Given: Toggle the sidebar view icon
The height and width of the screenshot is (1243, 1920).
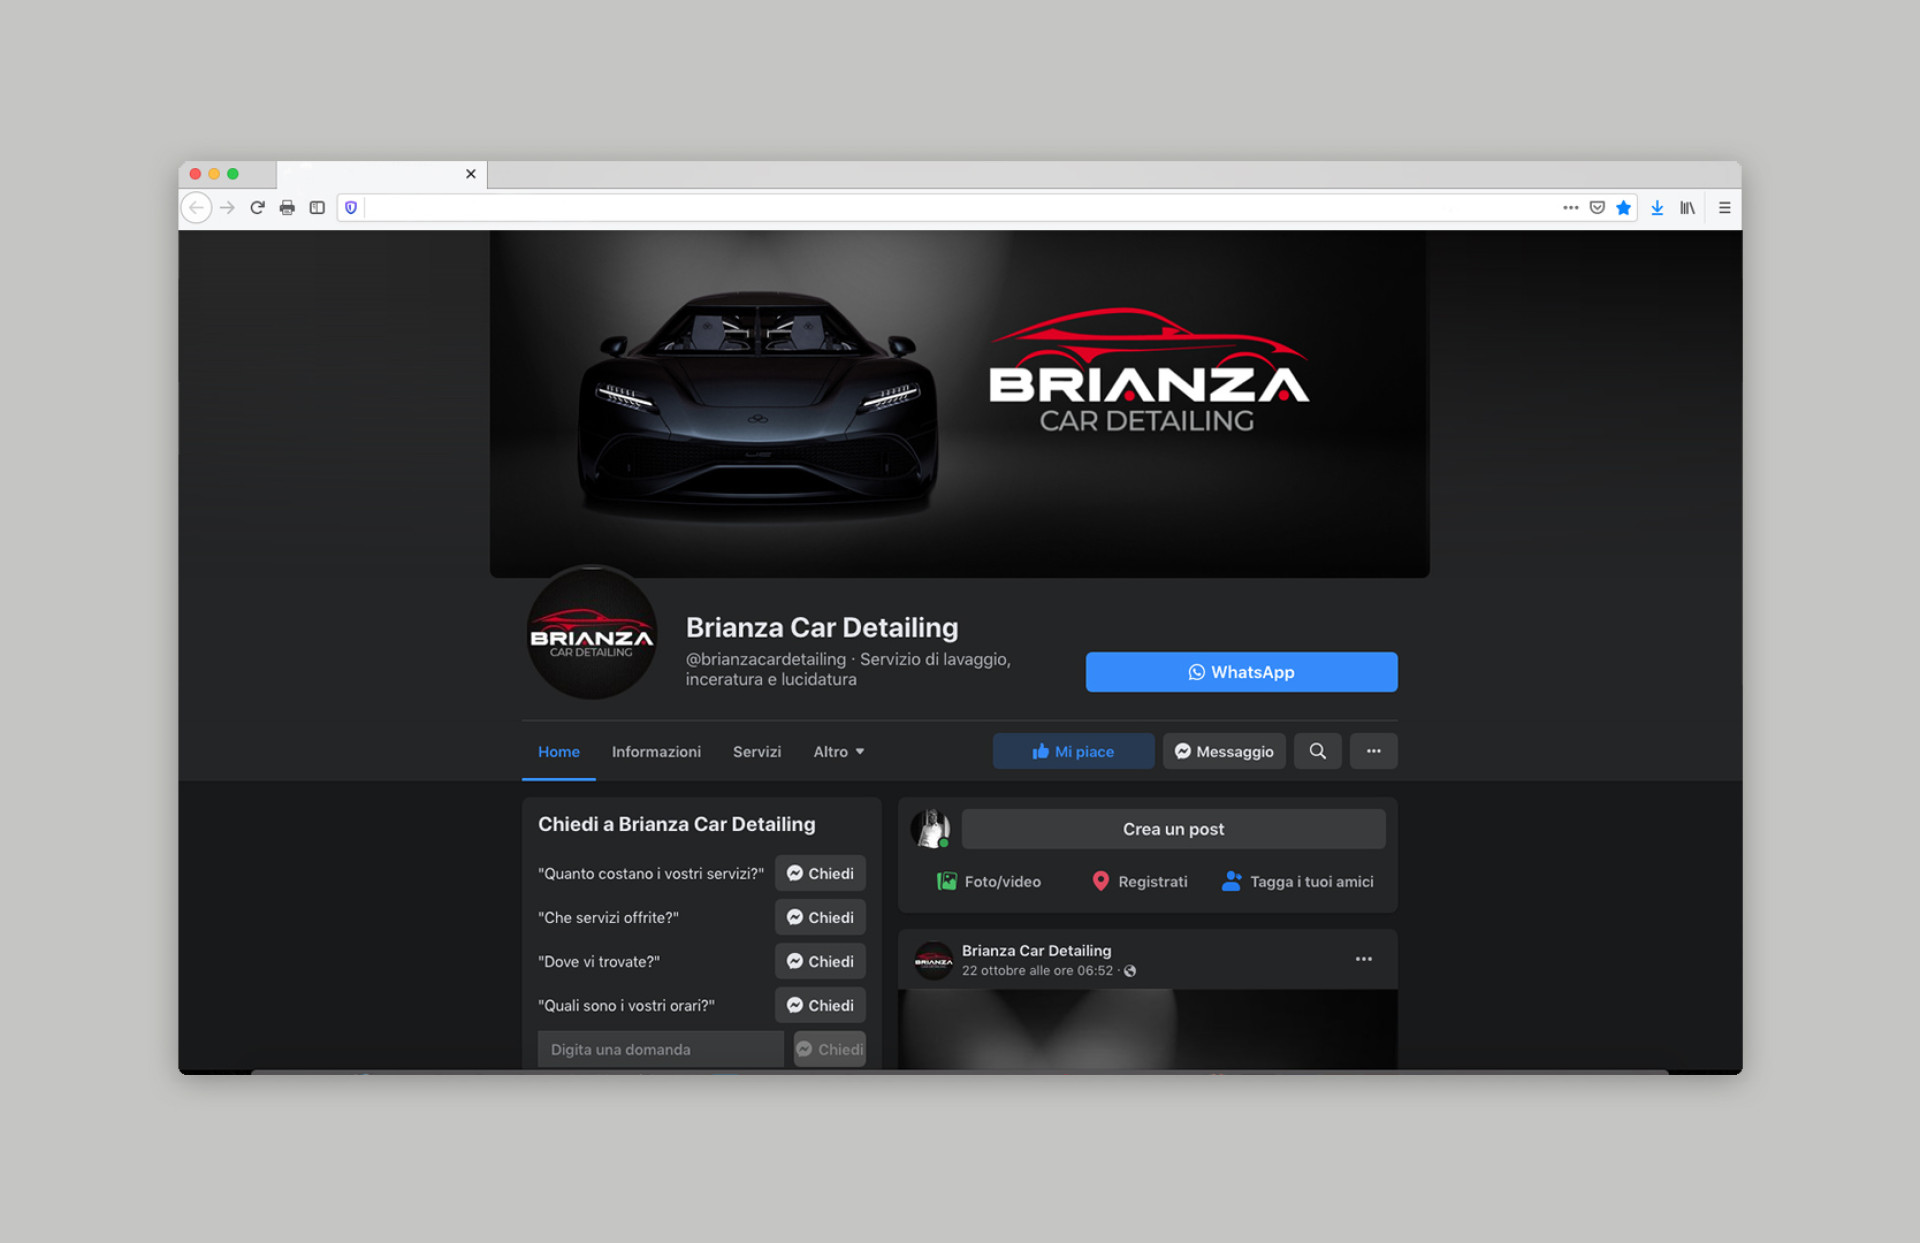Looking at the screenshot, I should coord(317,208).
